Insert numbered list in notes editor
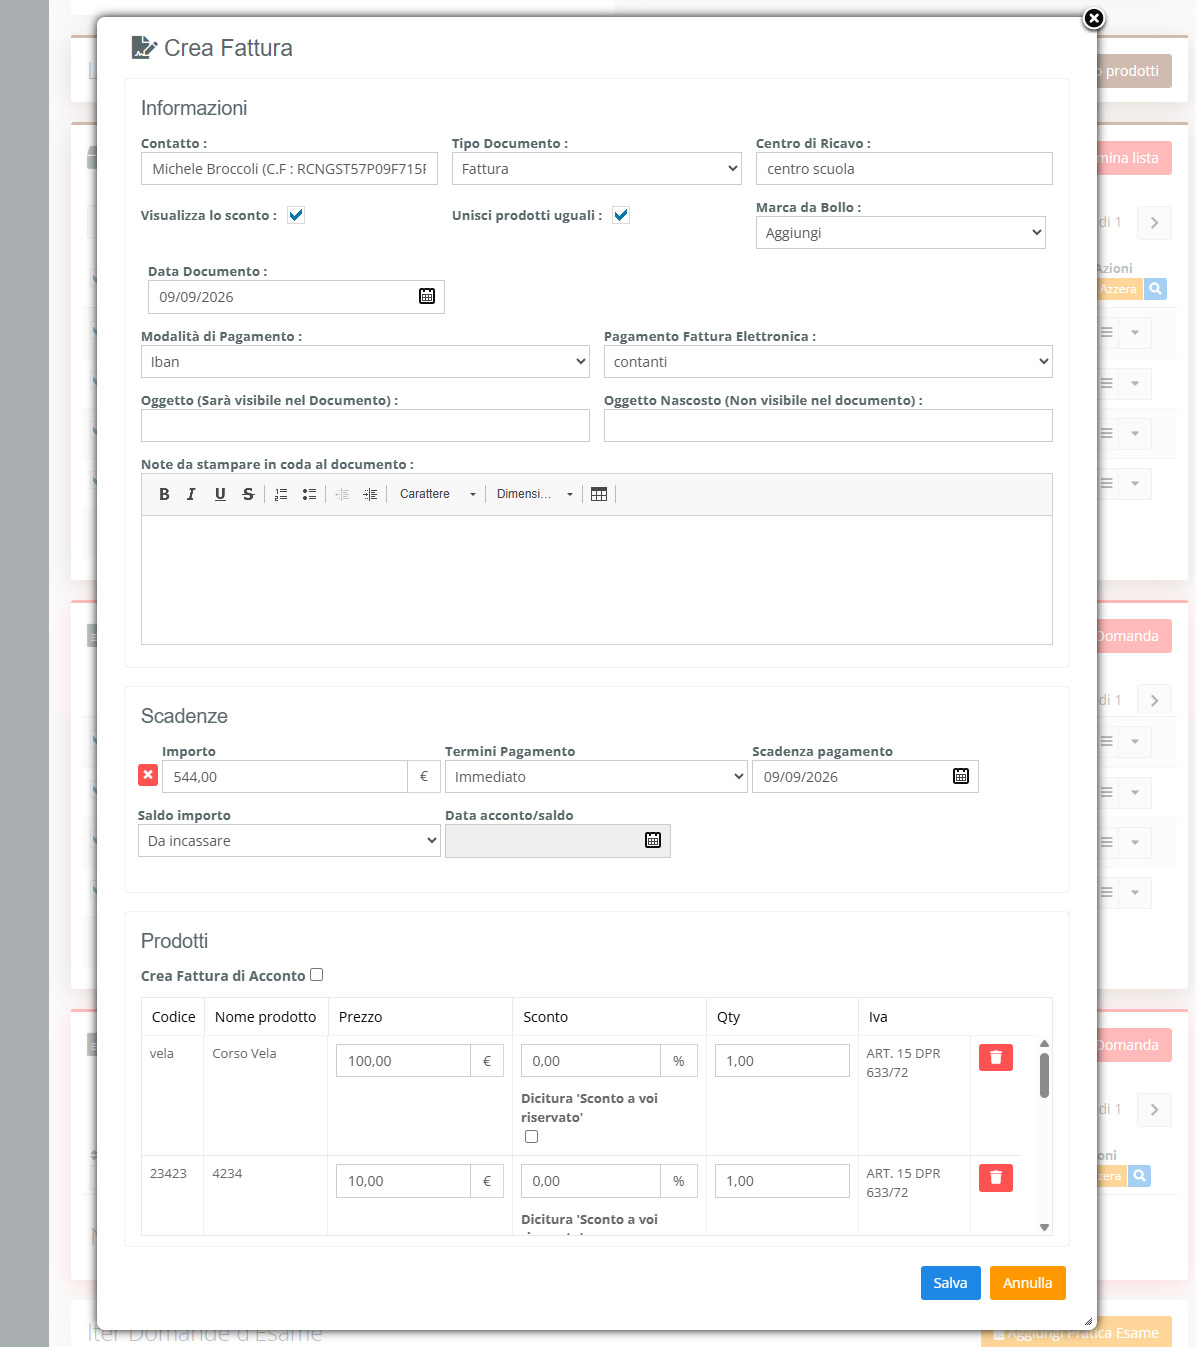1197x1347 pixels. 281,494
